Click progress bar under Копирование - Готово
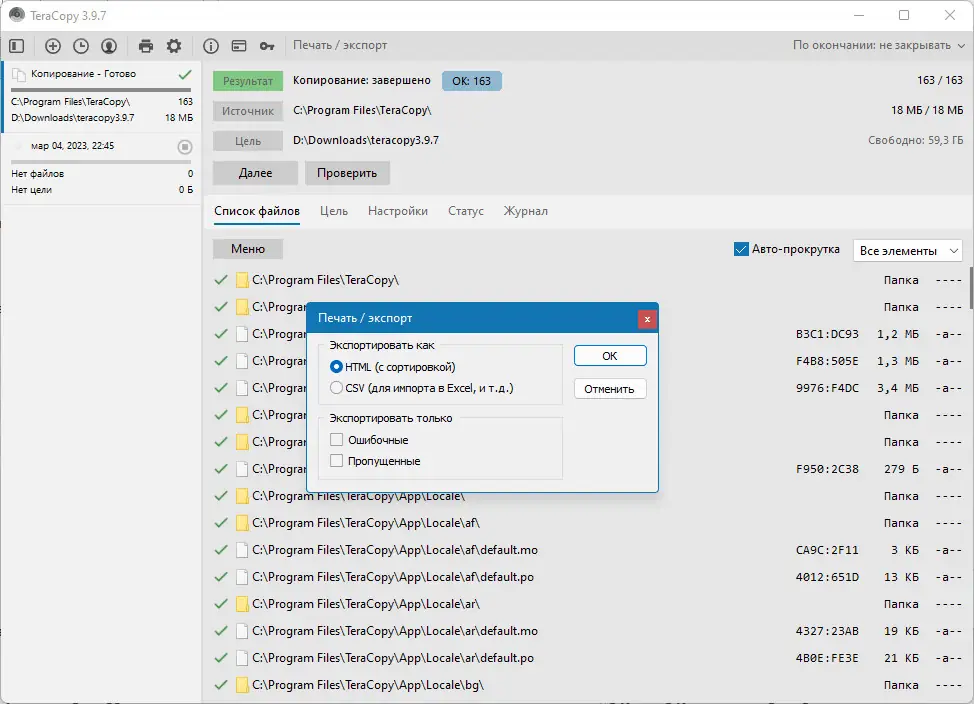The width and height of the screenshot is (974, 704). point(101,89)
